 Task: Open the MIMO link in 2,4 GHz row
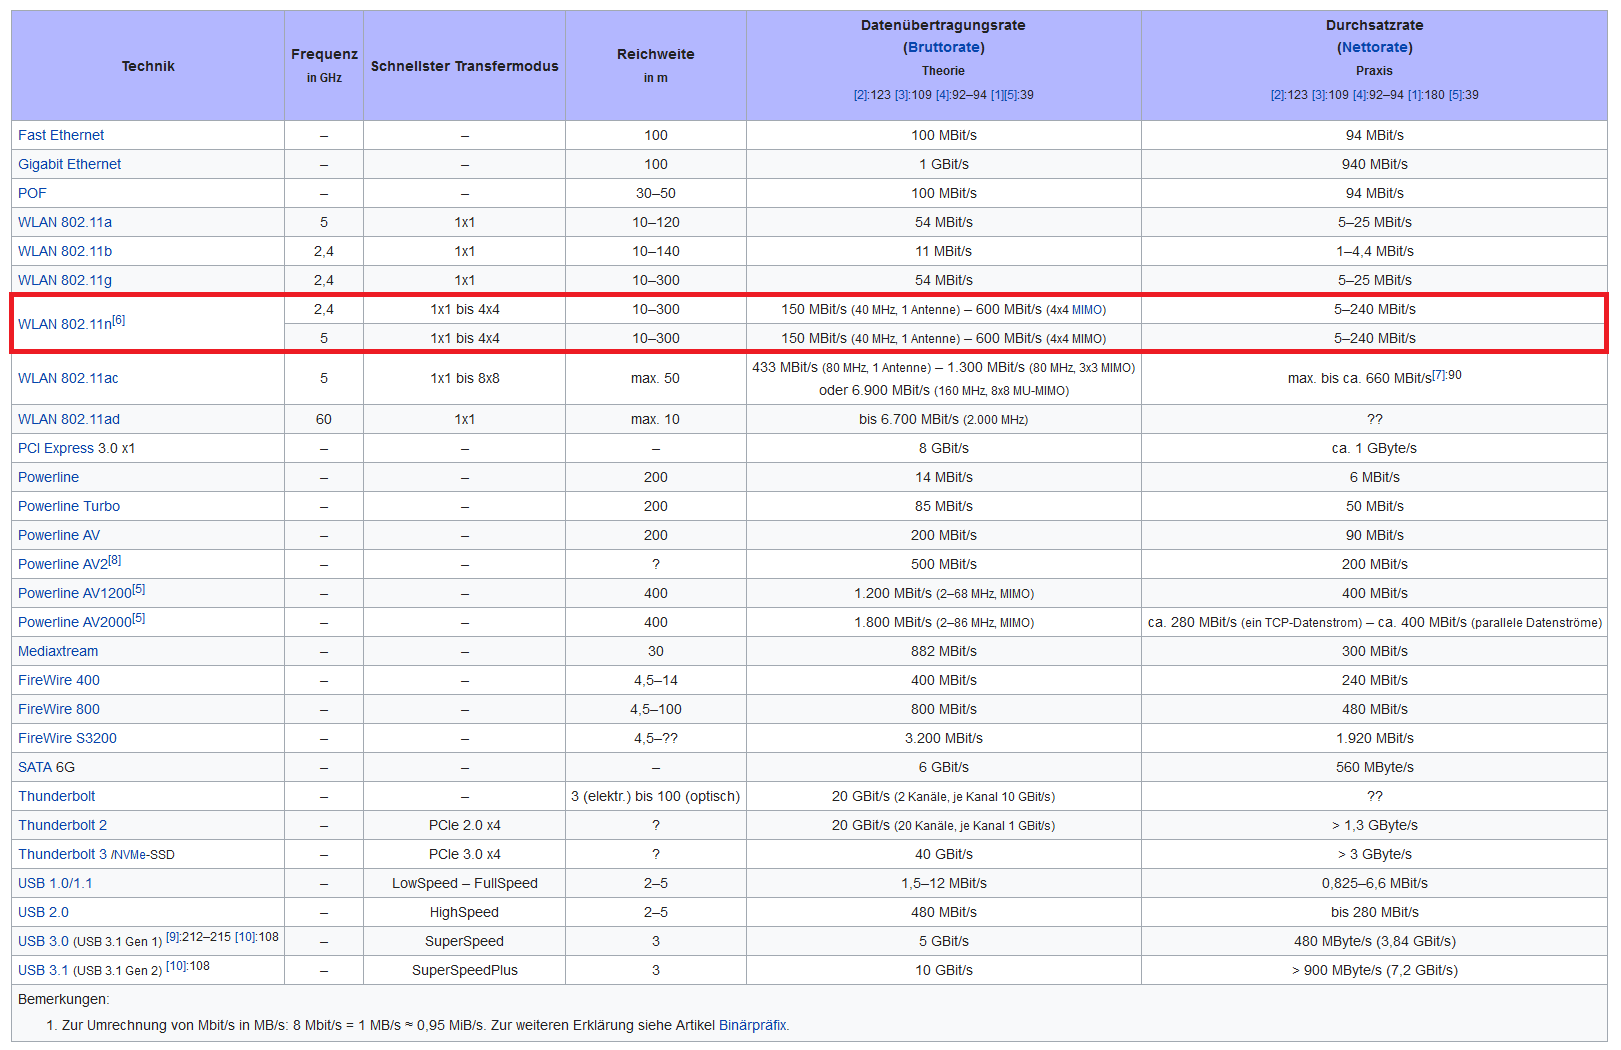1088,310
